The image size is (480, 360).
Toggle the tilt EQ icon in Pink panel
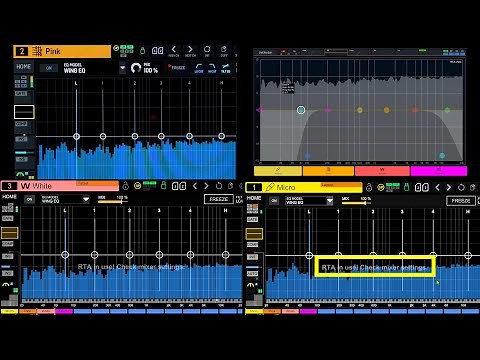pyautogui.click(x=226, y=68)
